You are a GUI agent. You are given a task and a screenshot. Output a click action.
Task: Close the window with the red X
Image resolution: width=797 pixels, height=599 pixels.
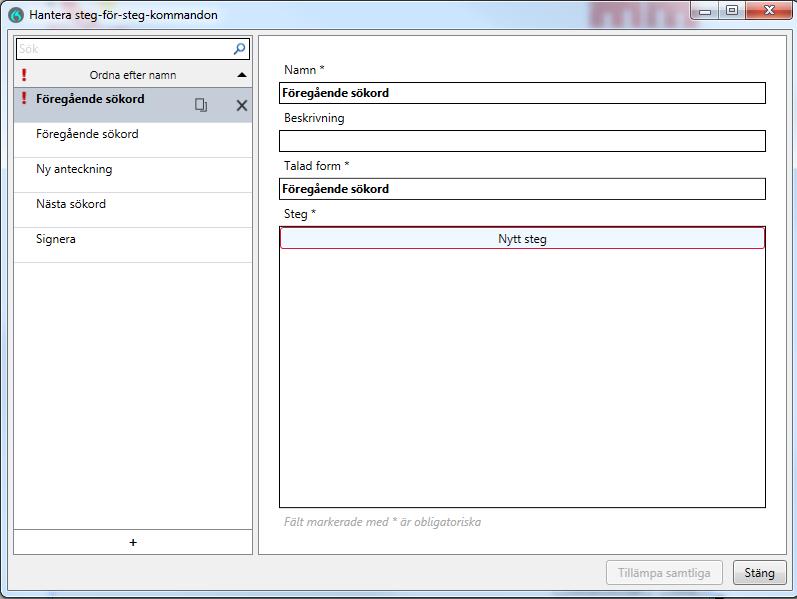click(x=769, y=11)
